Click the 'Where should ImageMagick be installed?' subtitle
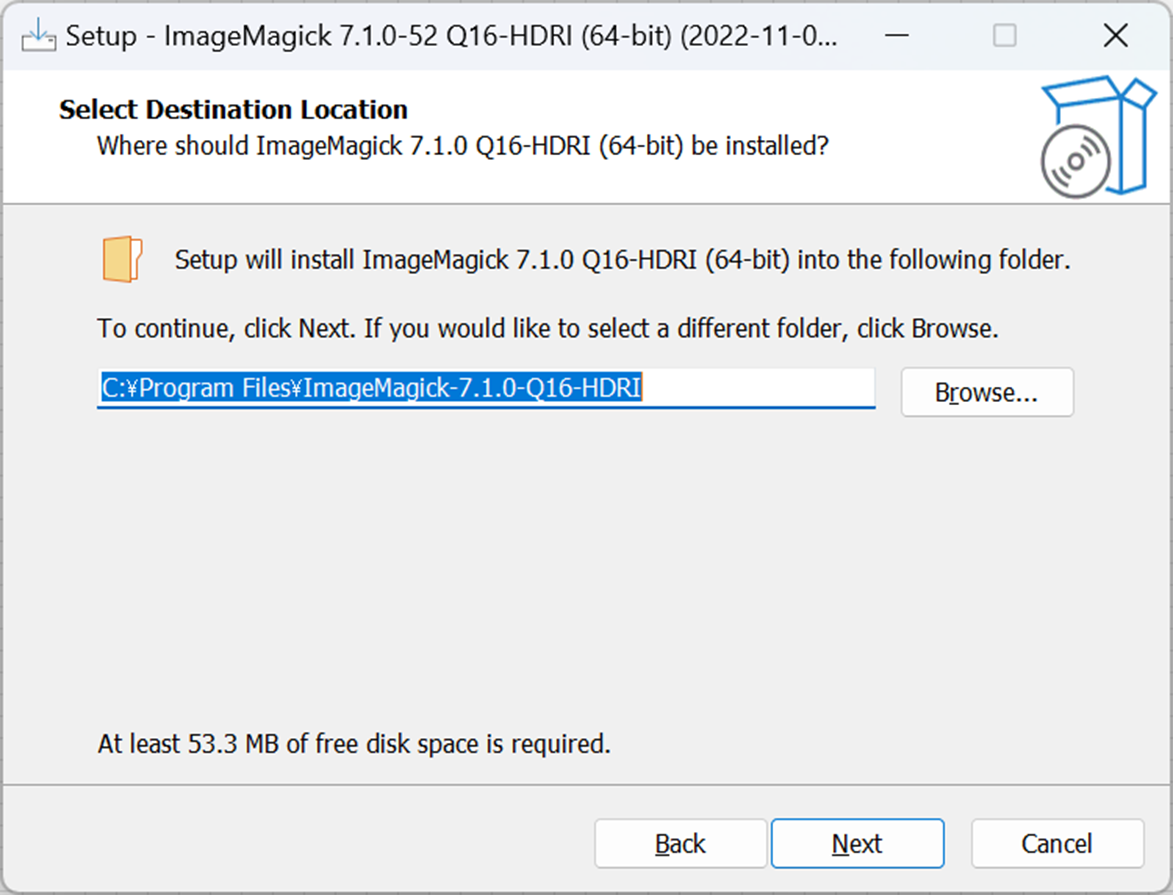This screenshot has height=895, width=1173. point(462,146)
